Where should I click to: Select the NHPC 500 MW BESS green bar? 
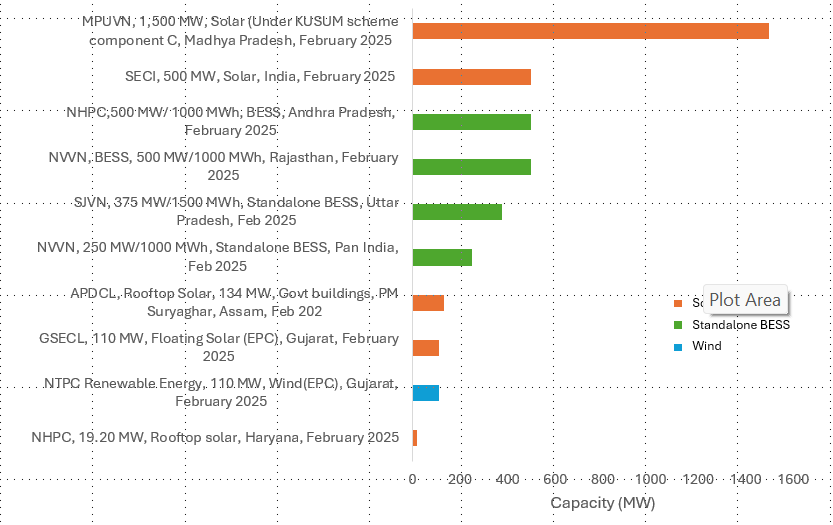472,122
